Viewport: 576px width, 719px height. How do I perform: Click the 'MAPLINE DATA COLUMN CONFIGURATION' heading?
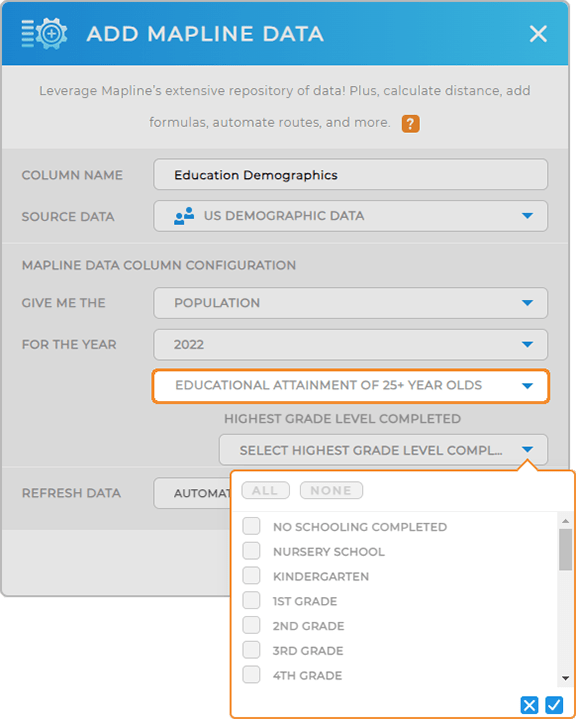[159, 265]
